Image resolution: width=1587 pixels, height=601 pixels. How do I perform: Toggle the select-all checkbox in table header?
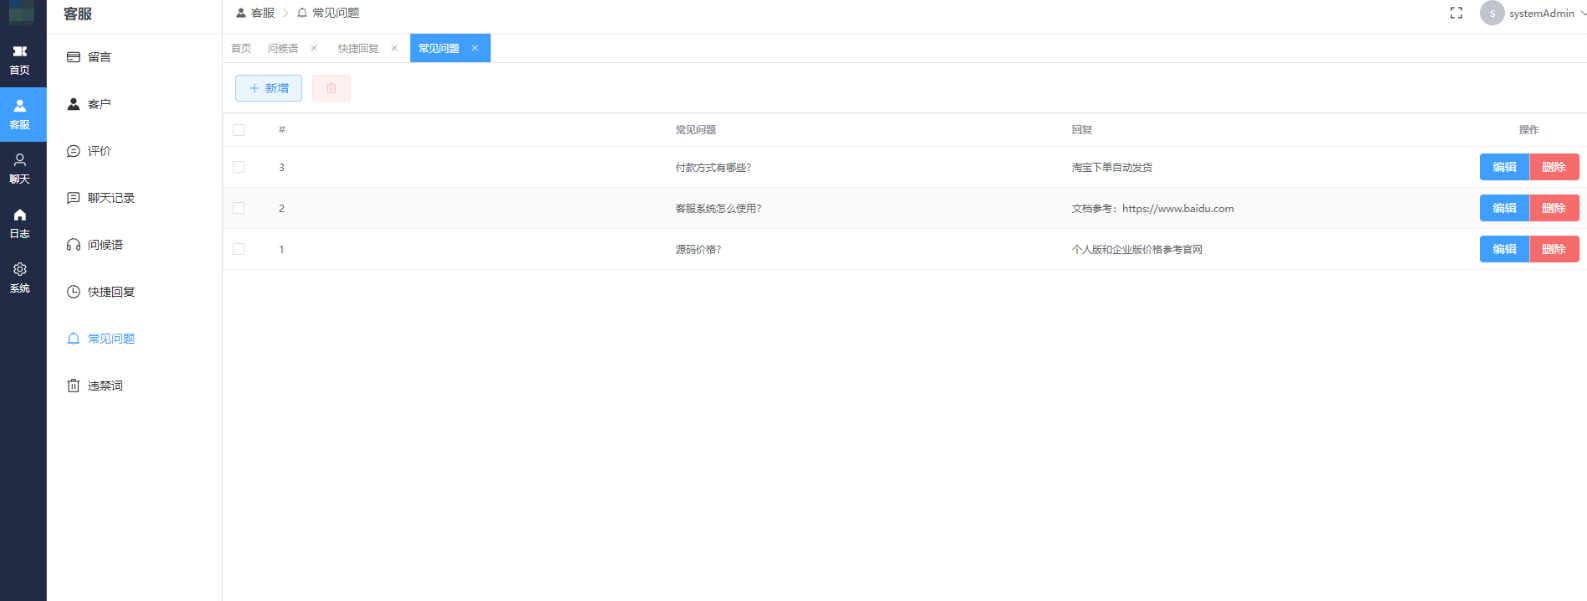click(x=238, y=130)
